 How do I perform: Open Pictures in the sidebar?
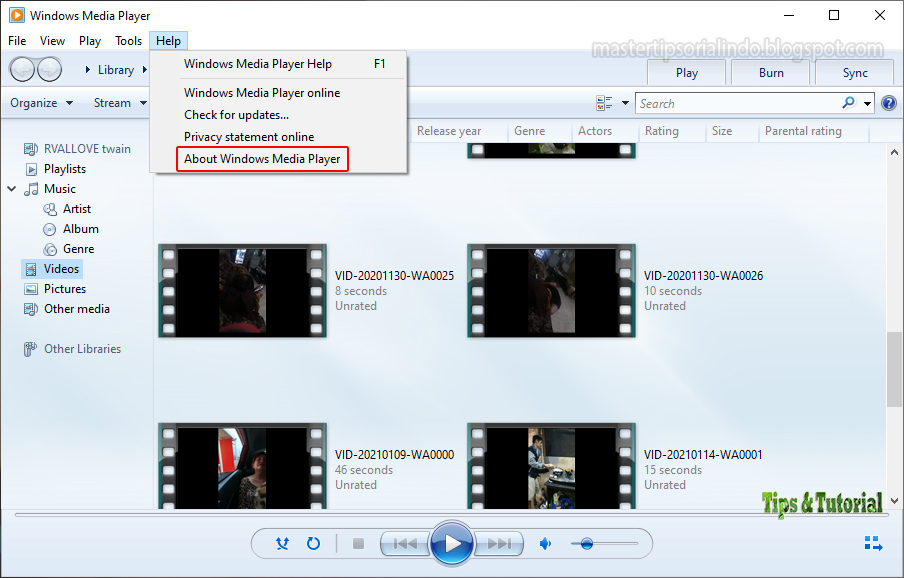coord(55,289)
